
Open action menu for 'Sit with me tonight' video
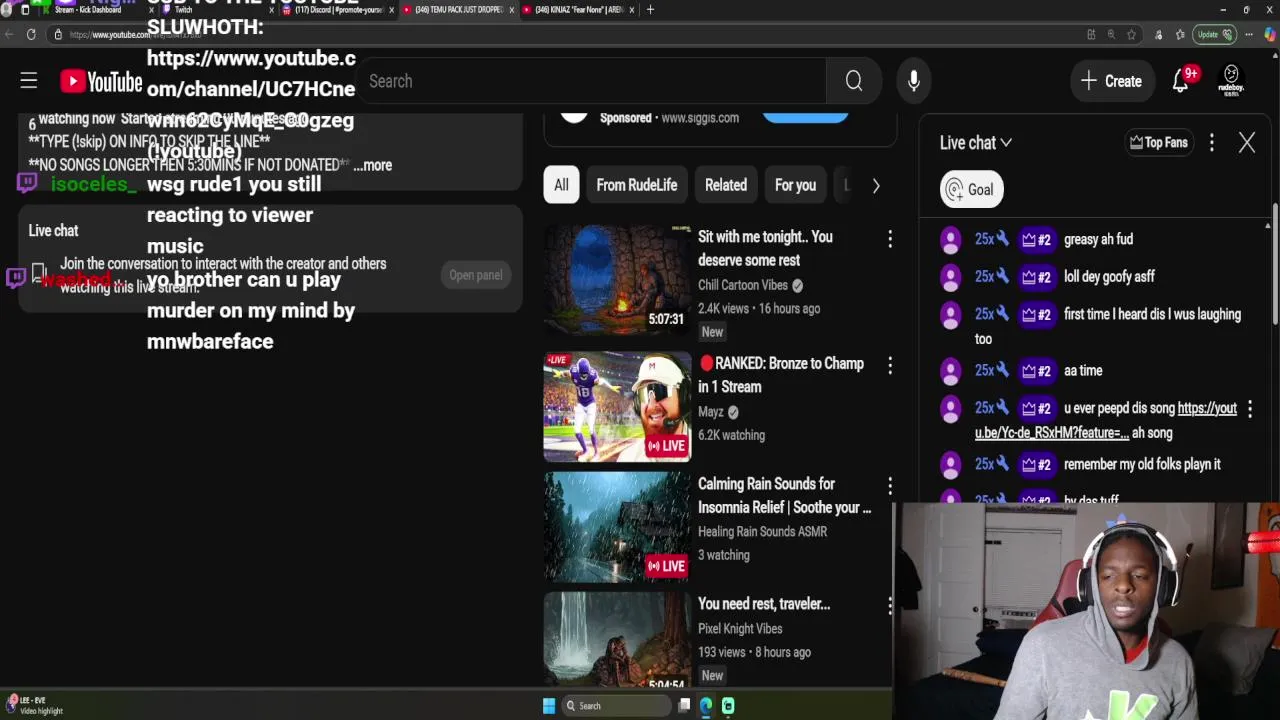890,238
